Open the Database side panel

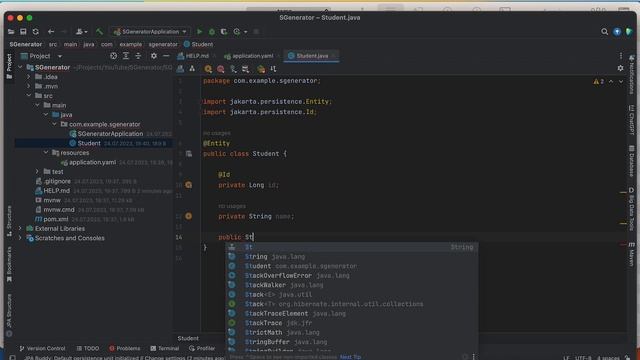coord(631,161)
